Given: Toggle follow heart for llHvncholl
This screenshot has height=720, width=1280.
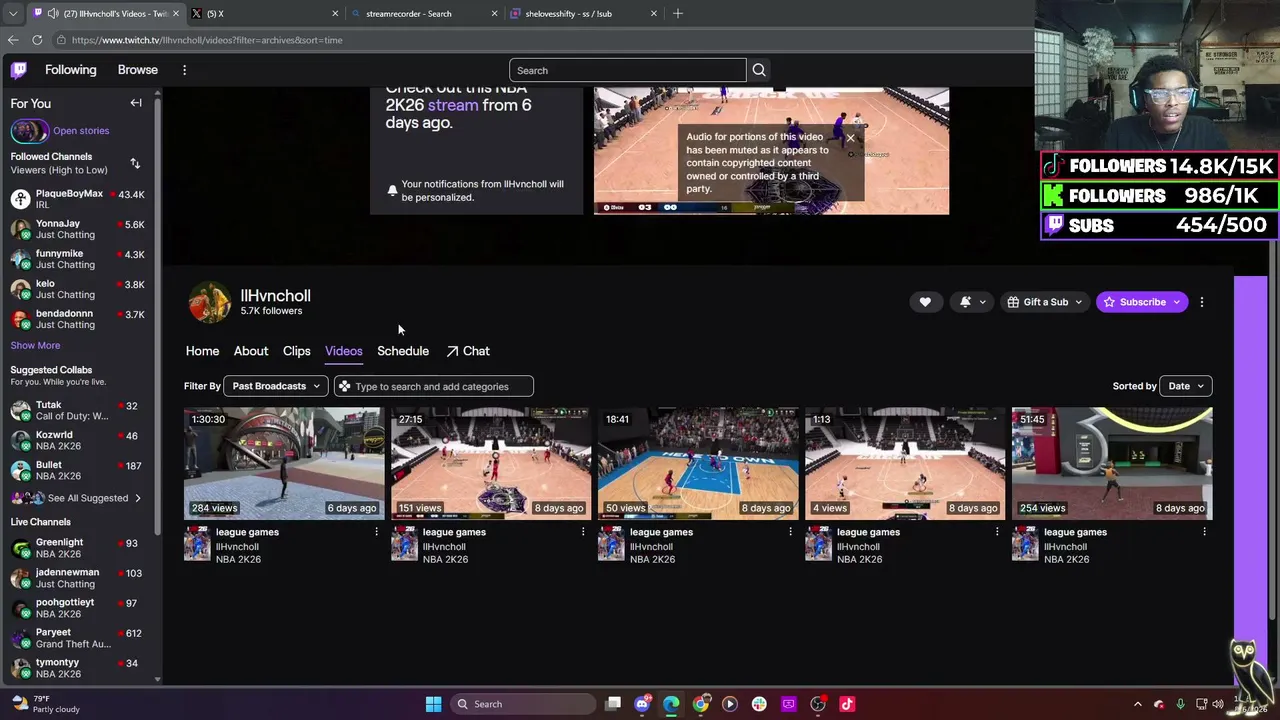Looking at the screenshot, I should (x=925, y=302).
